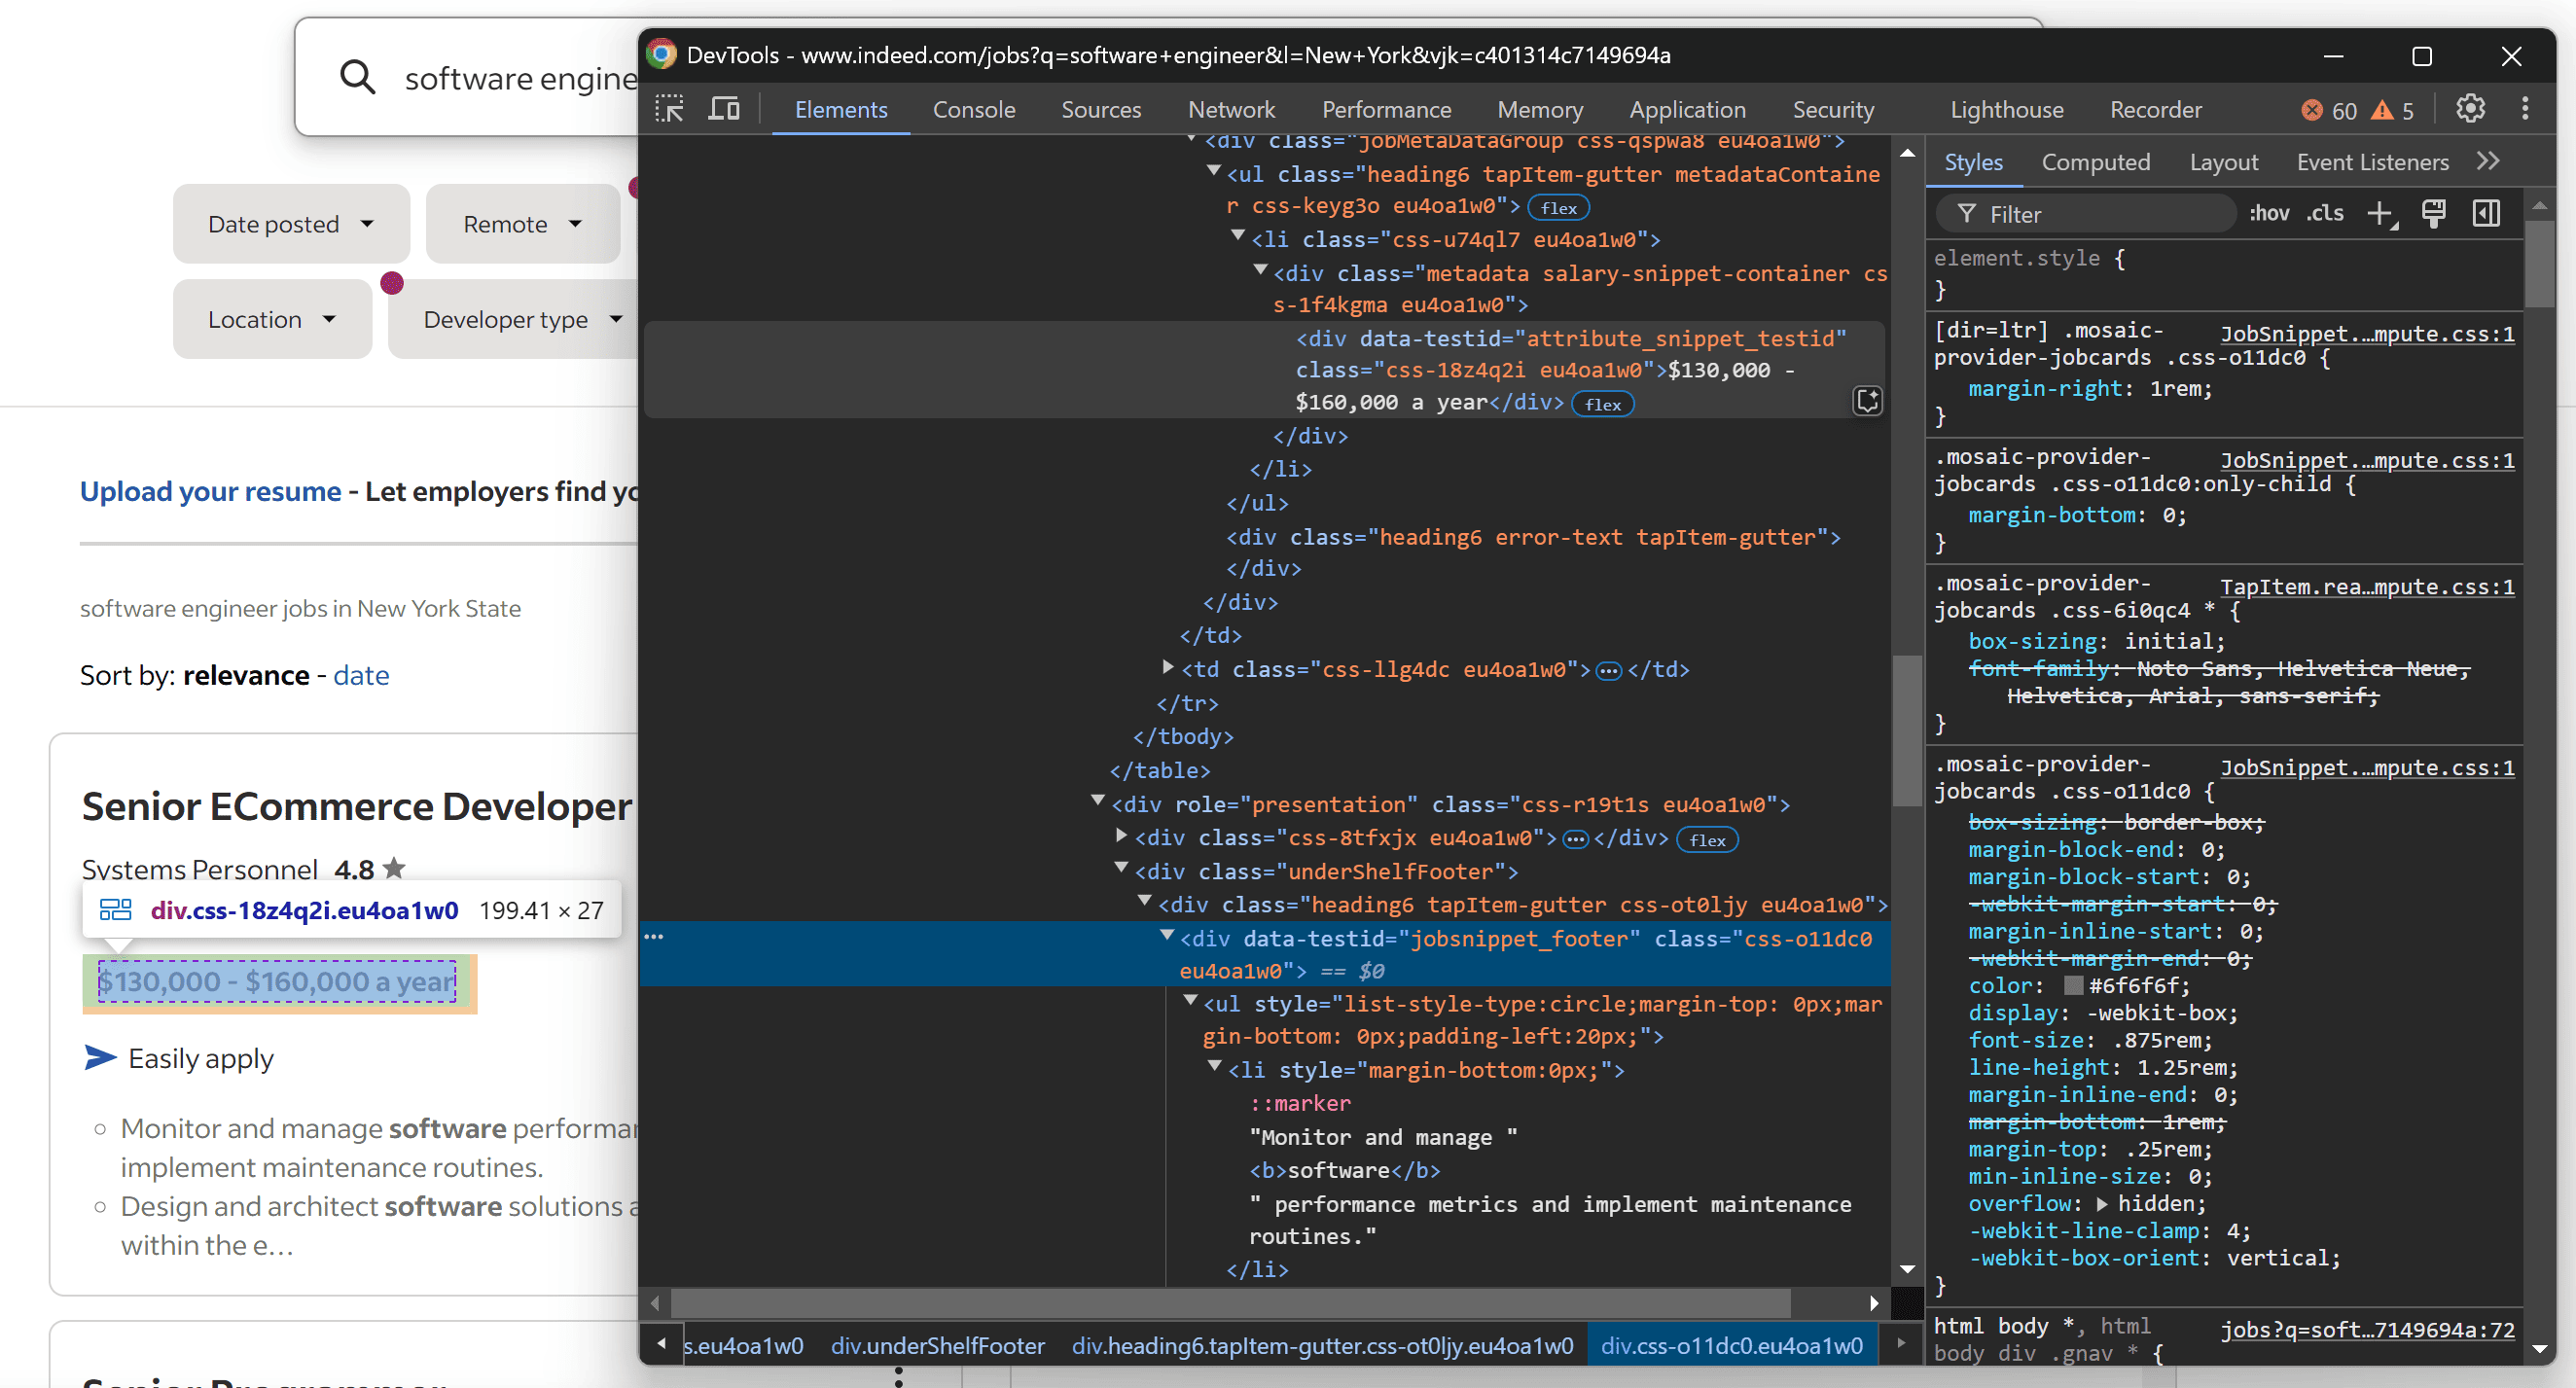The height and width of the screenshot is (1388, 2576).
Task: Click the filter funnel icon in Styles
Action: 1966,214
